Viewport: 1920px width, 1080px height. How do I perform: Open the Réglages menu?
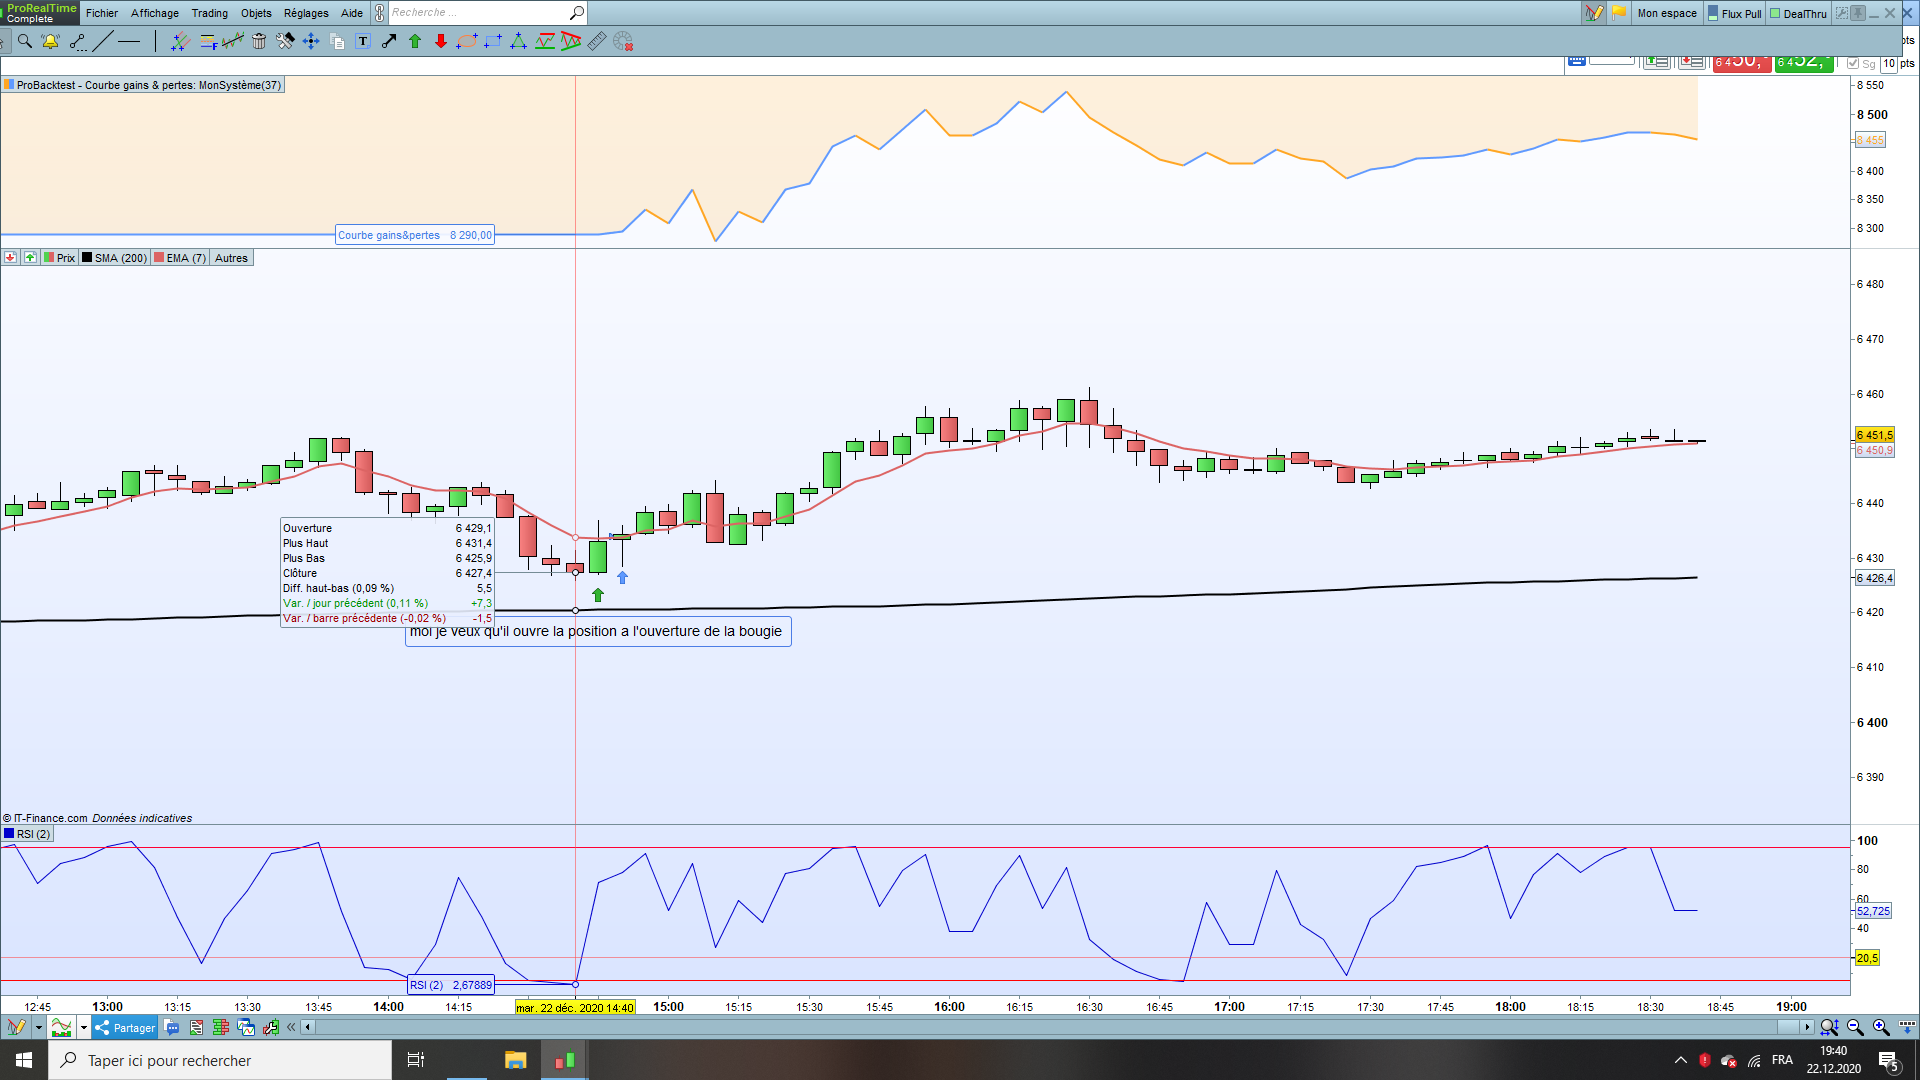305,13
